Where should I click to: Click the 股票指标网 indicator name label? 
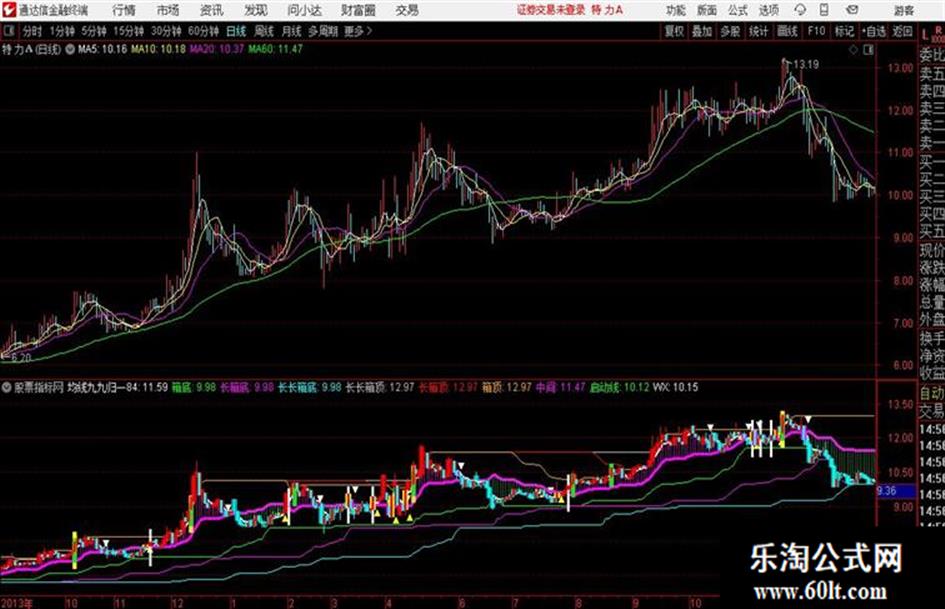pos(39,387)
